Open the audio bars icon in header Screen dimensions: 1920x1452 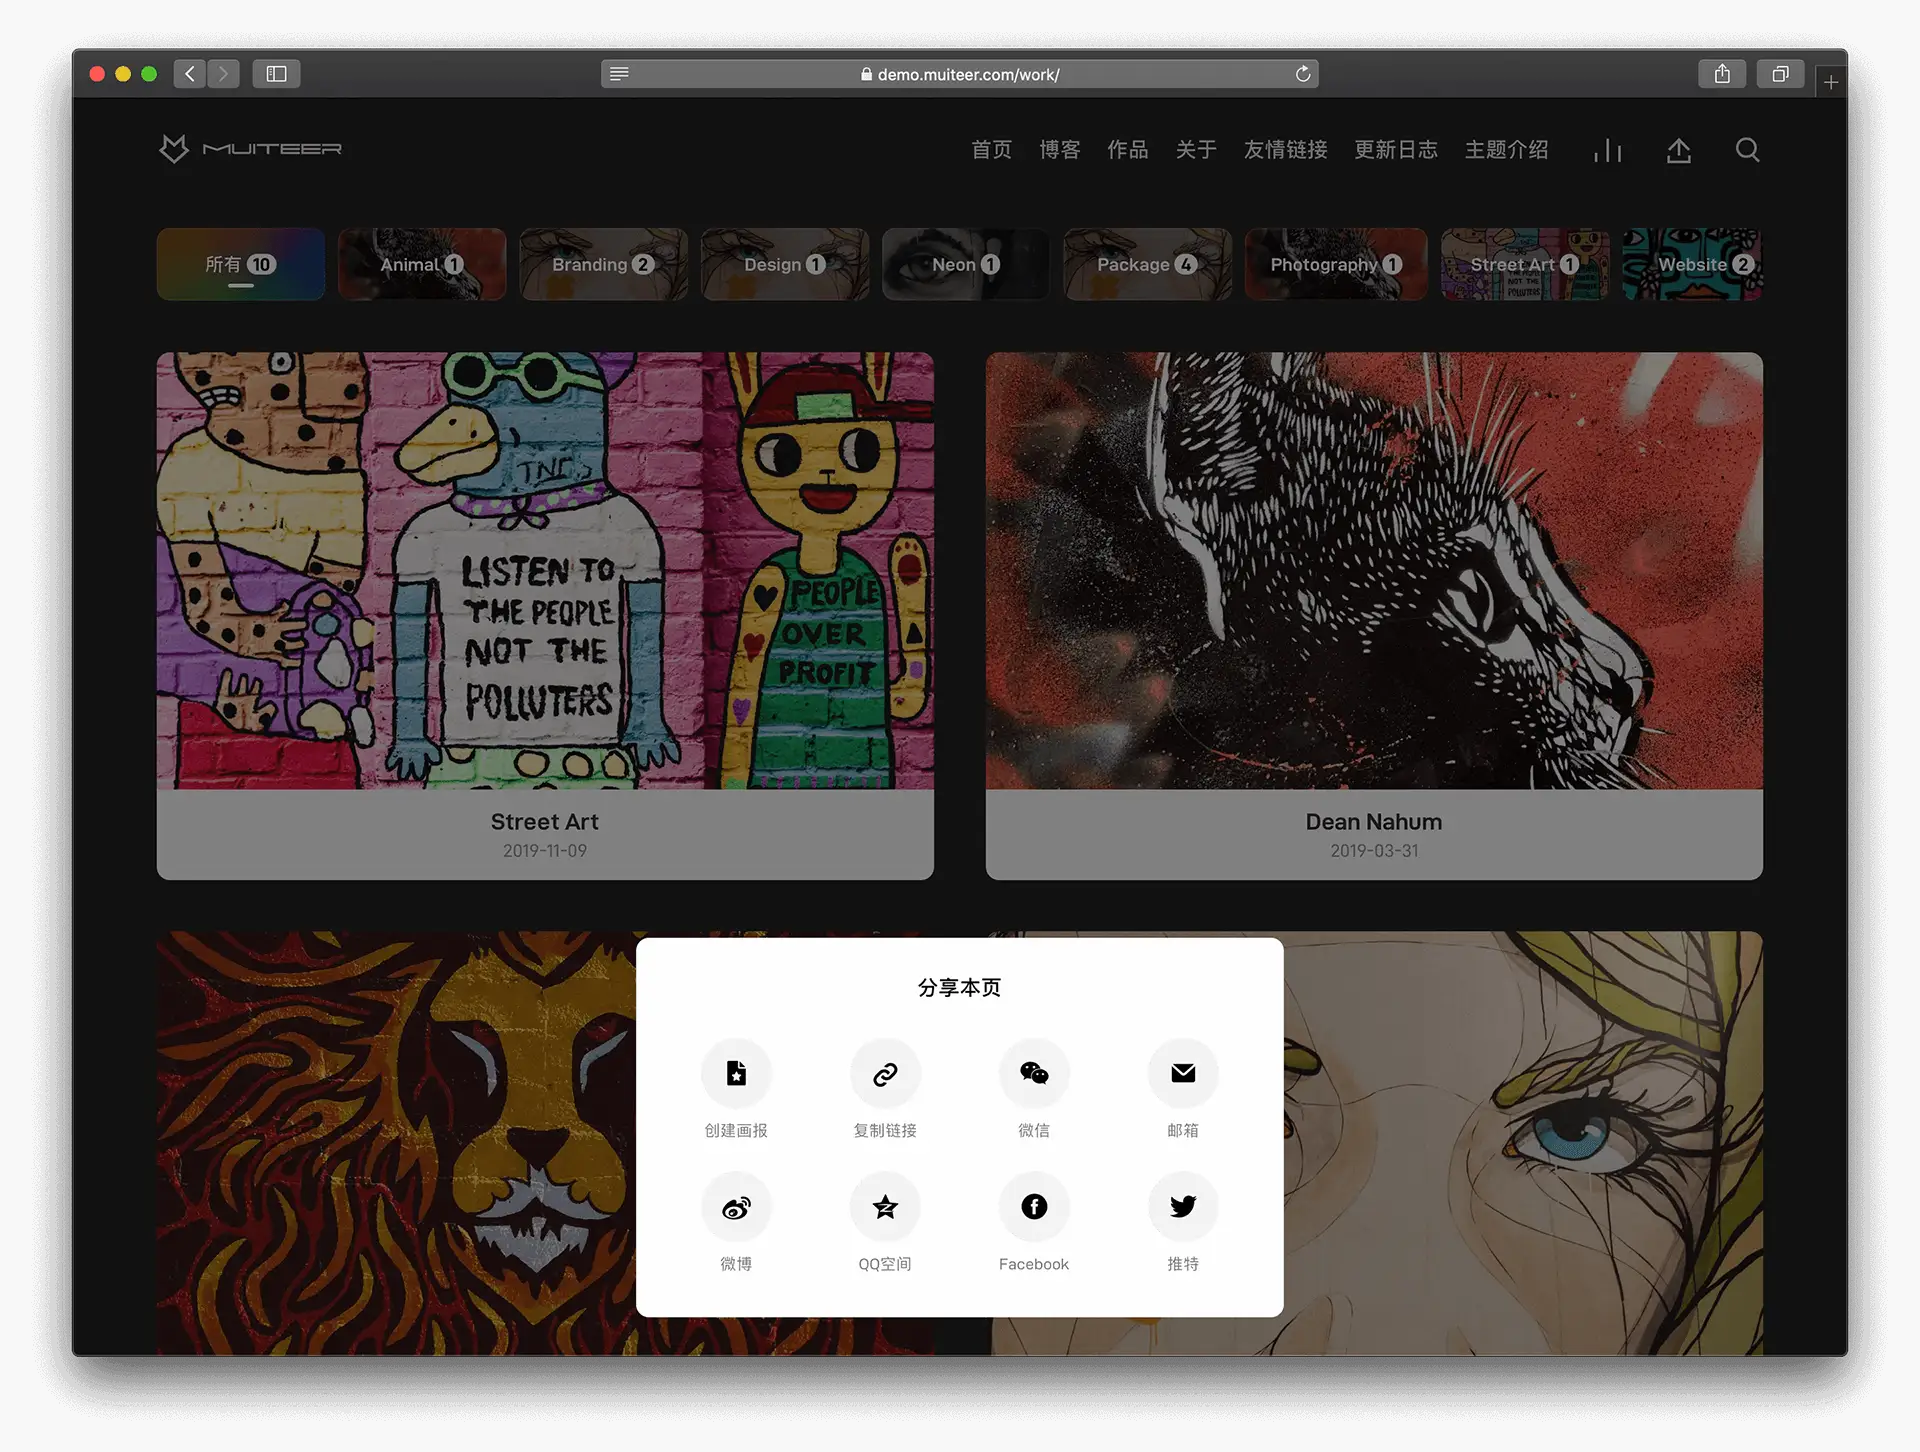[x=1608, y=150]
